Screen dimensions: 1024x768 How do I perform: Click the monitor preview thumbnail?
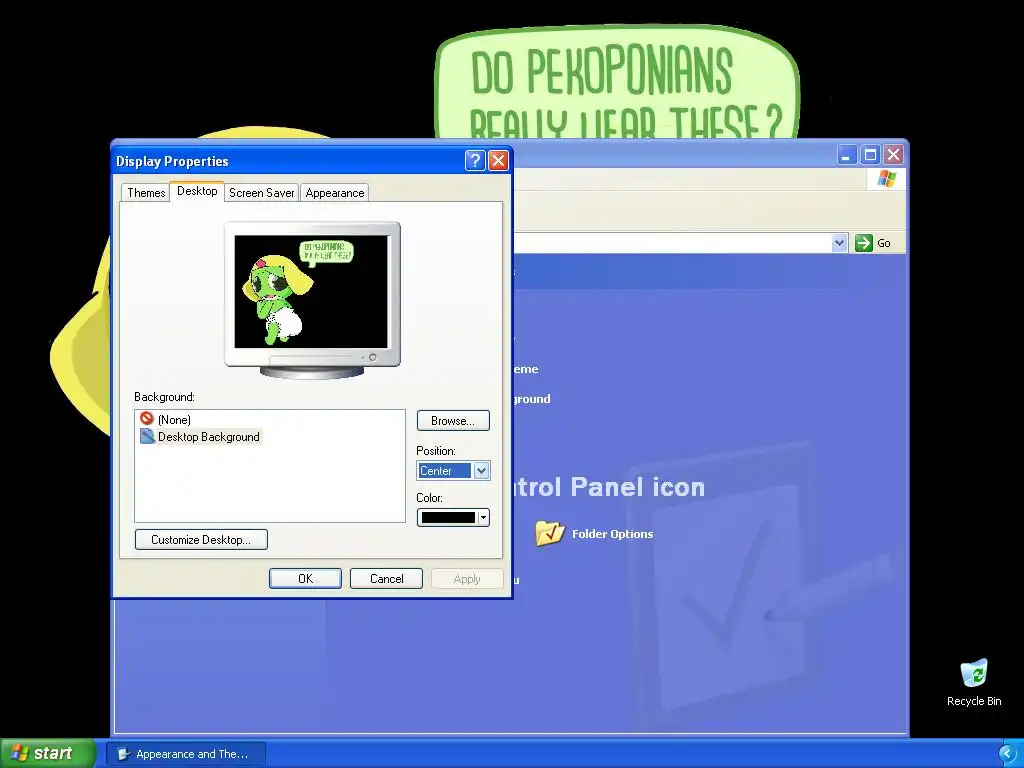point(312,300)
